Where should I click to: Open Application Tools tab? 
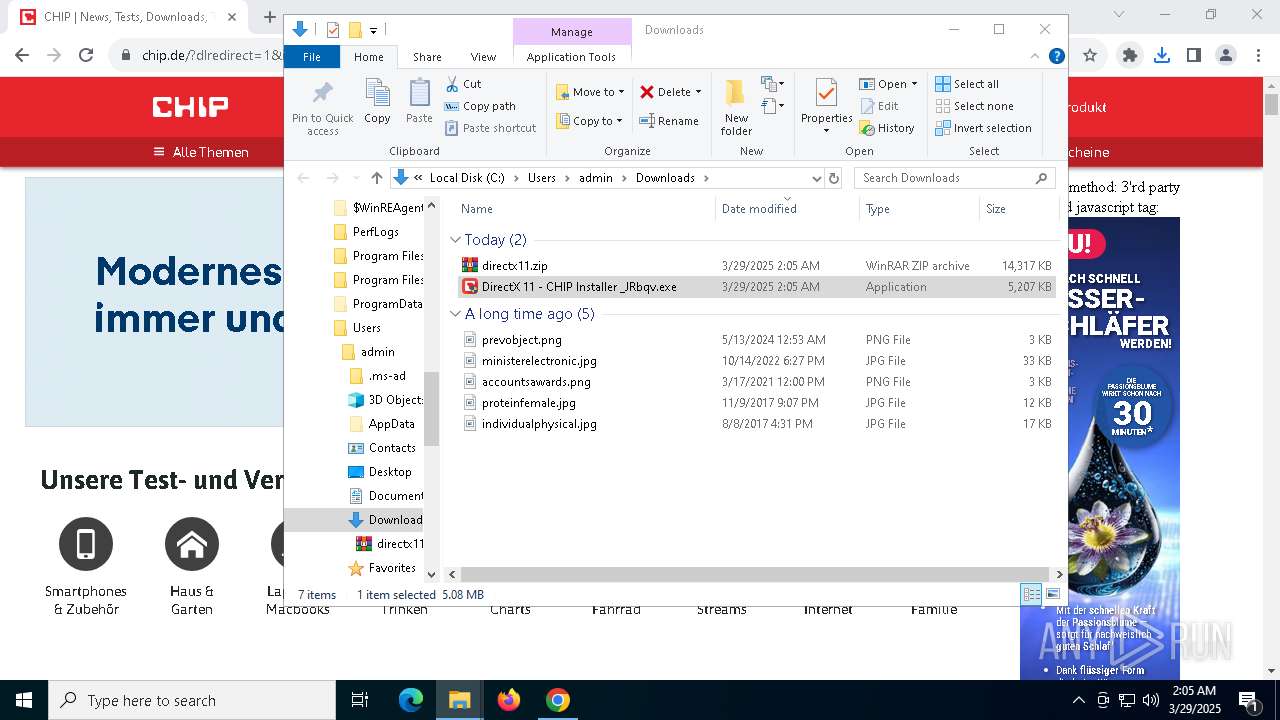click(x=571, y=57)
